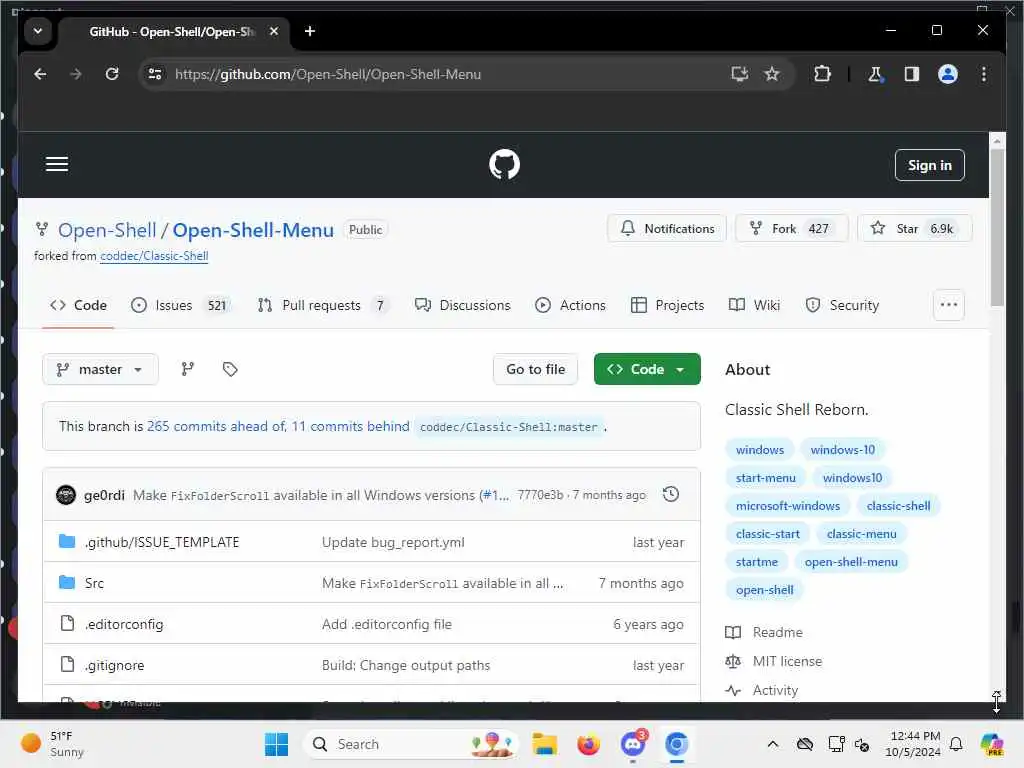Show hidden system tray icons chevron
1024x768 pixels.
773,744
